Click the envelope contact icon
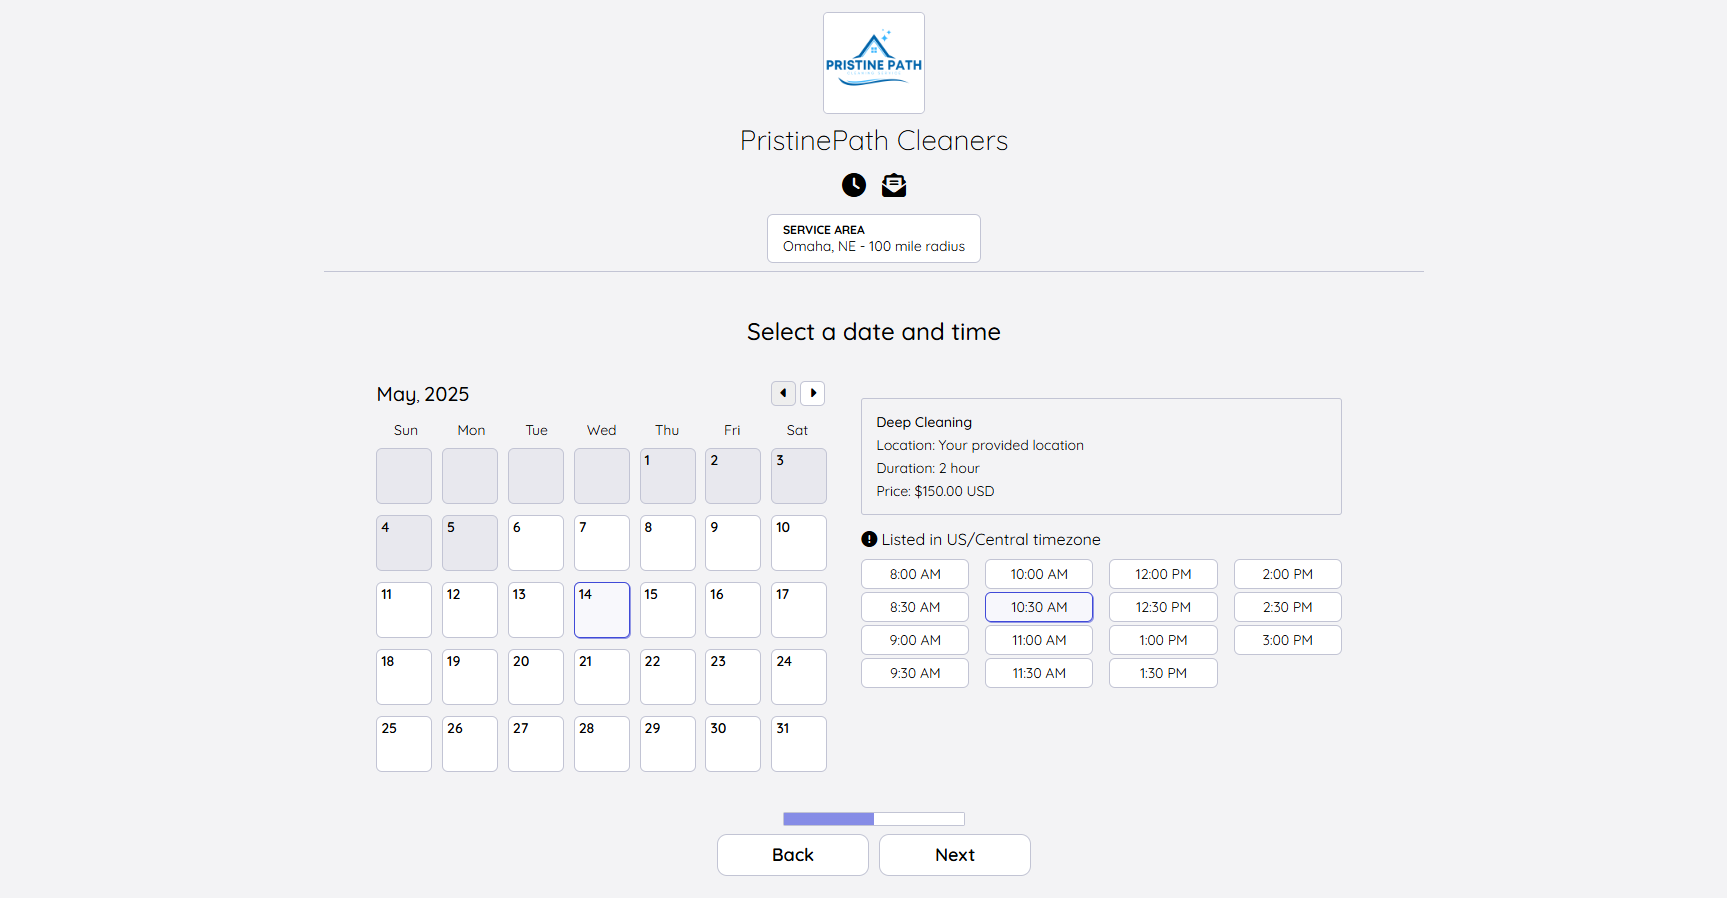The width and height of the screenshot is (1727, 898). [x=894, y=185]
